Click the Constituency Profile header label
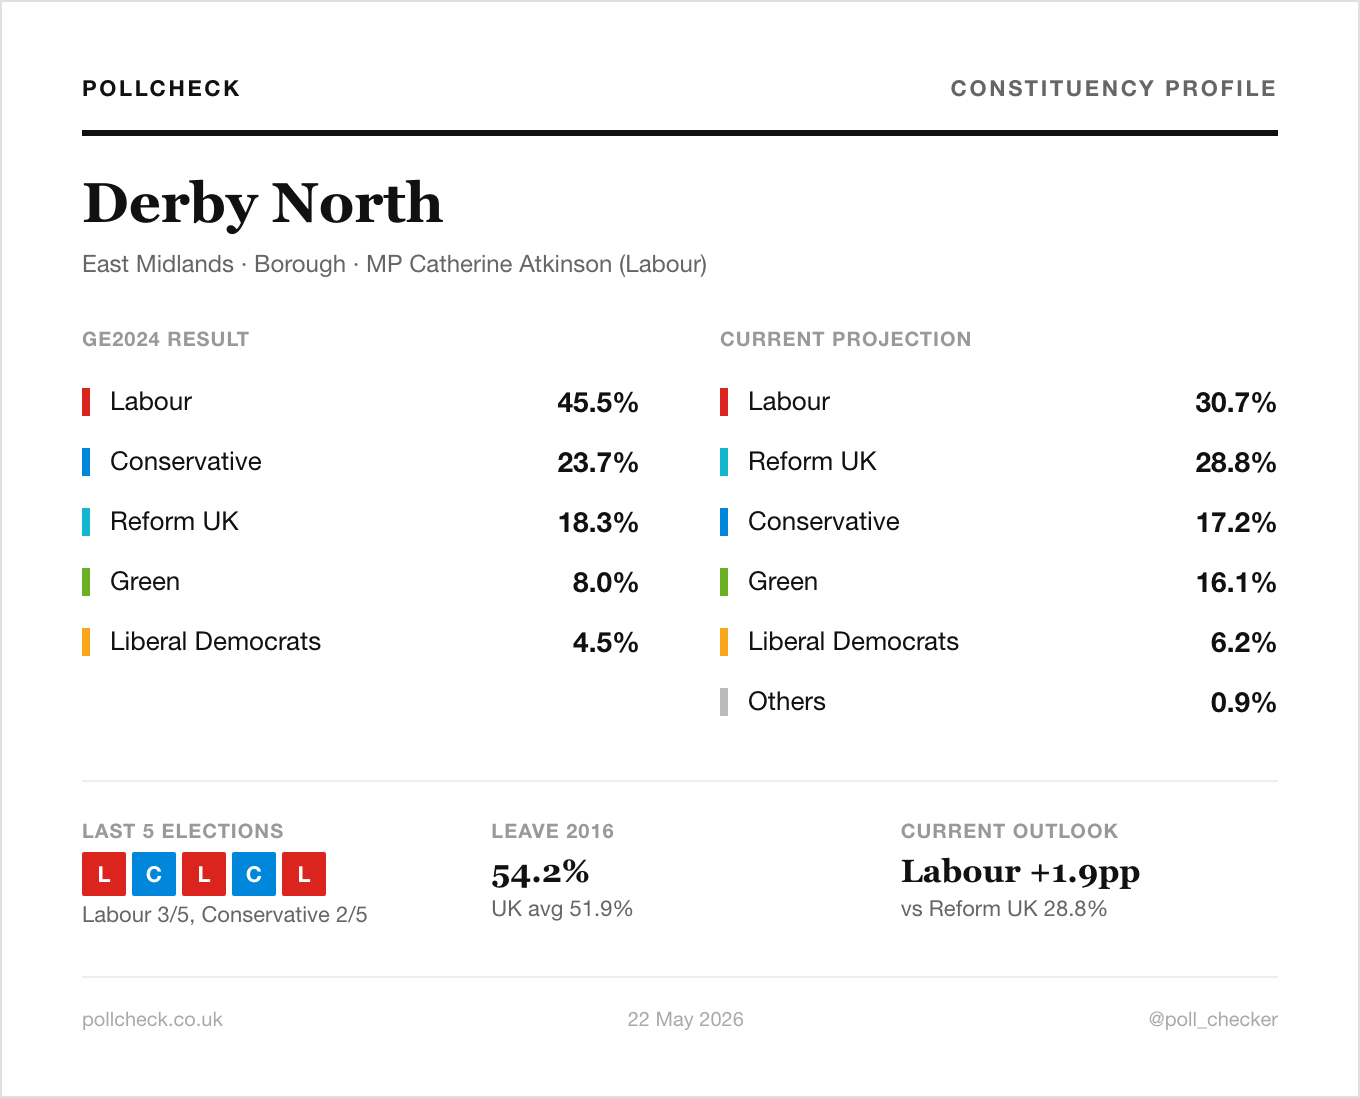This screenshot has width=1360, height=1098. 1113,88
